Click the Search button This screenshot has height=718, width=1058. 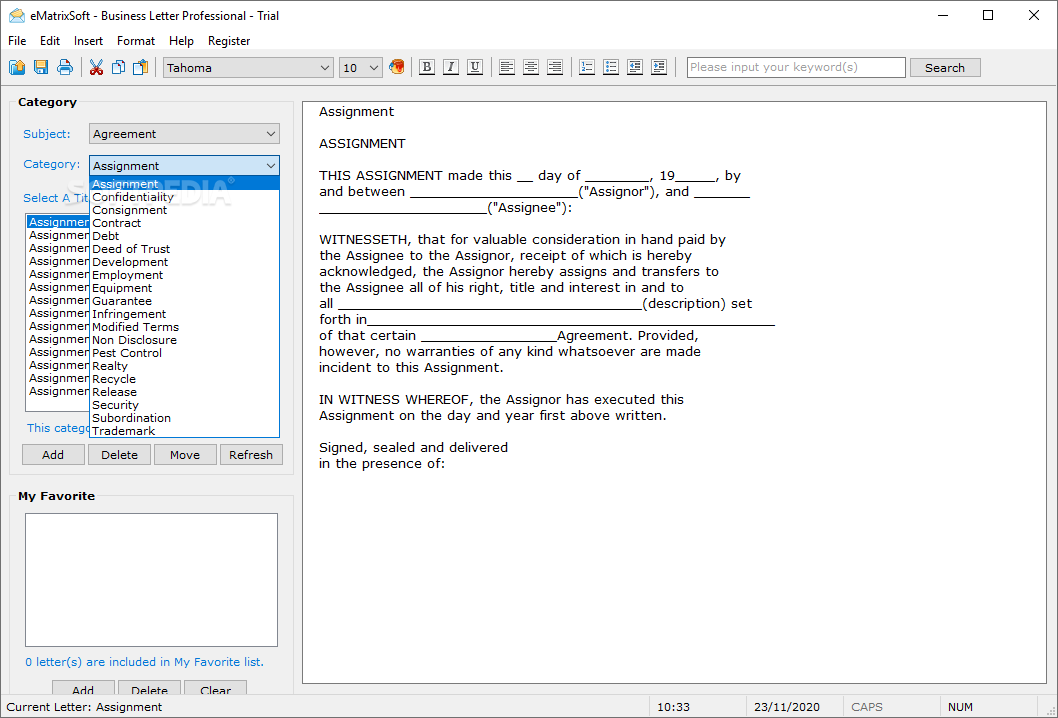[x=945, y=67]
